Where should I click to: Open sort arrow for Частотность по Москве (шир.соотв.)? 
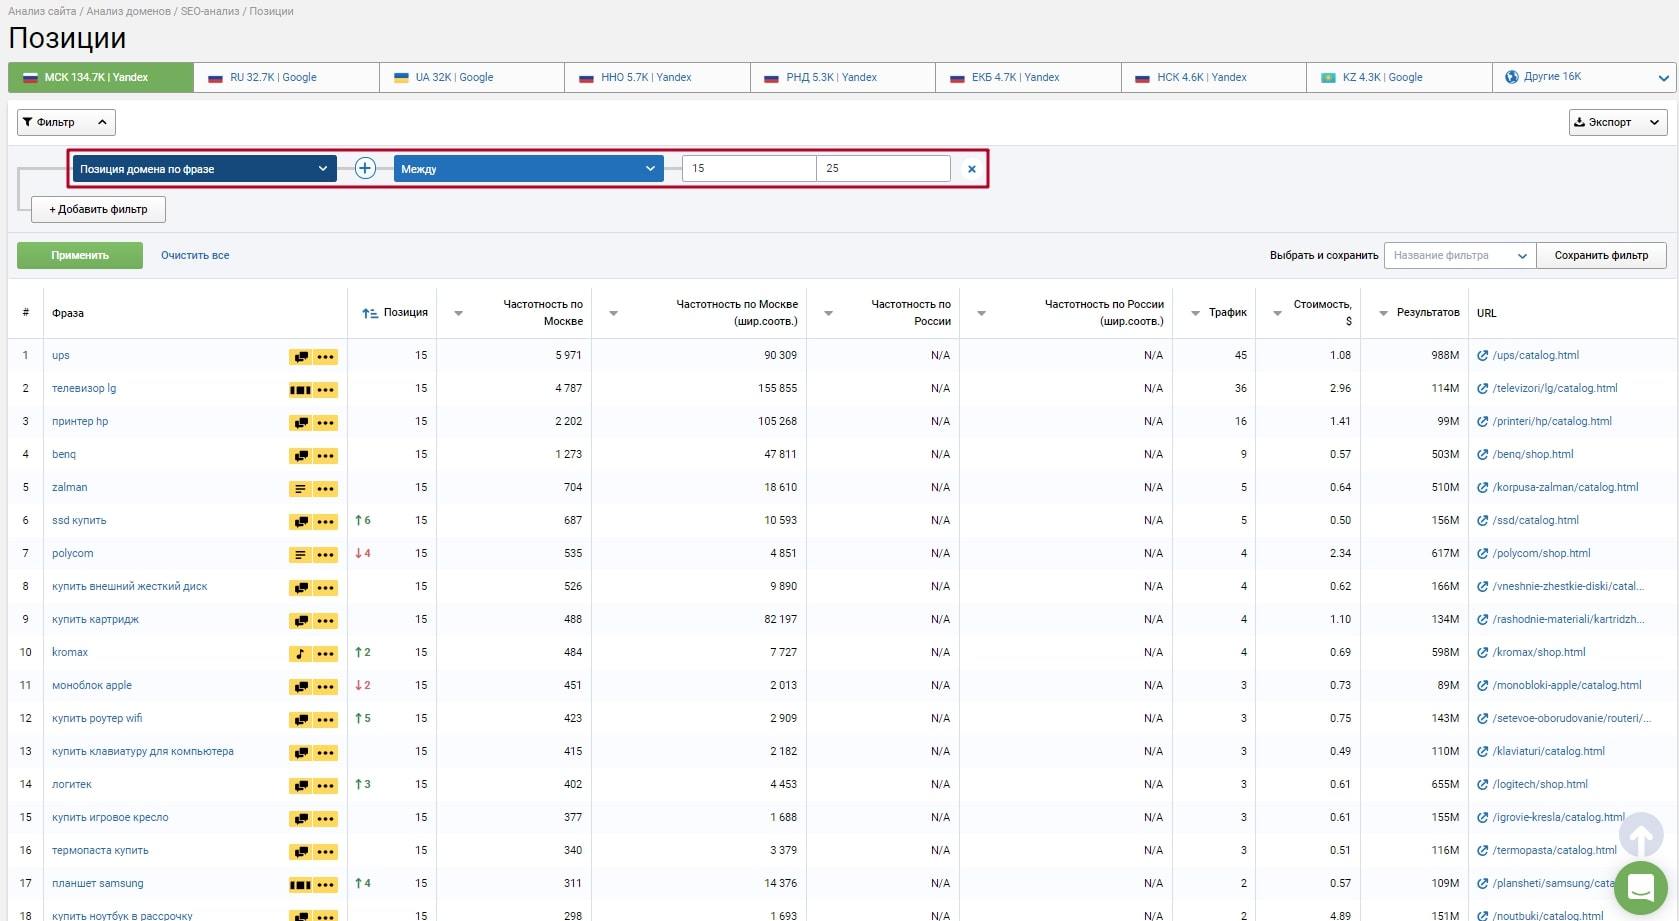(x=613, y=314)
